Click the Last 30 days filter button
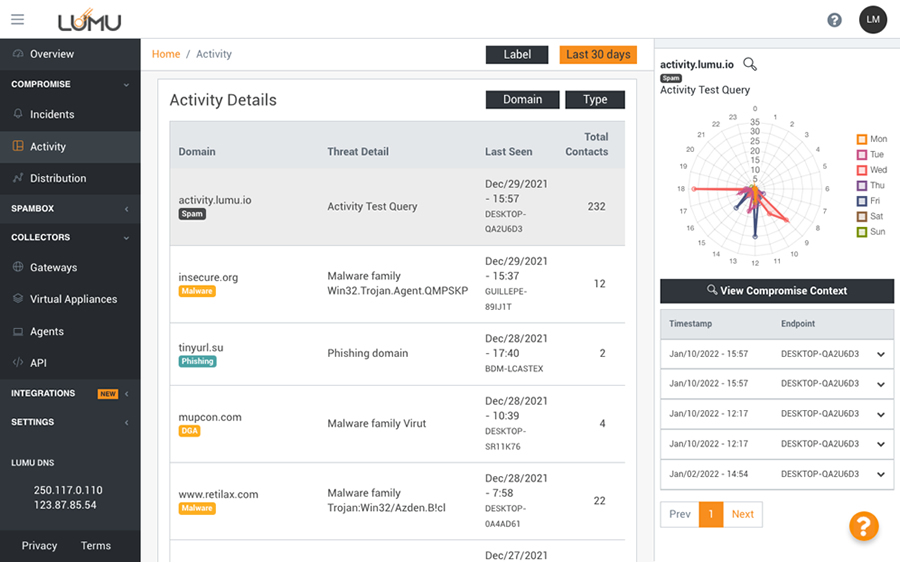This screenshot has width=900, height=563. [x=598, y=54]
